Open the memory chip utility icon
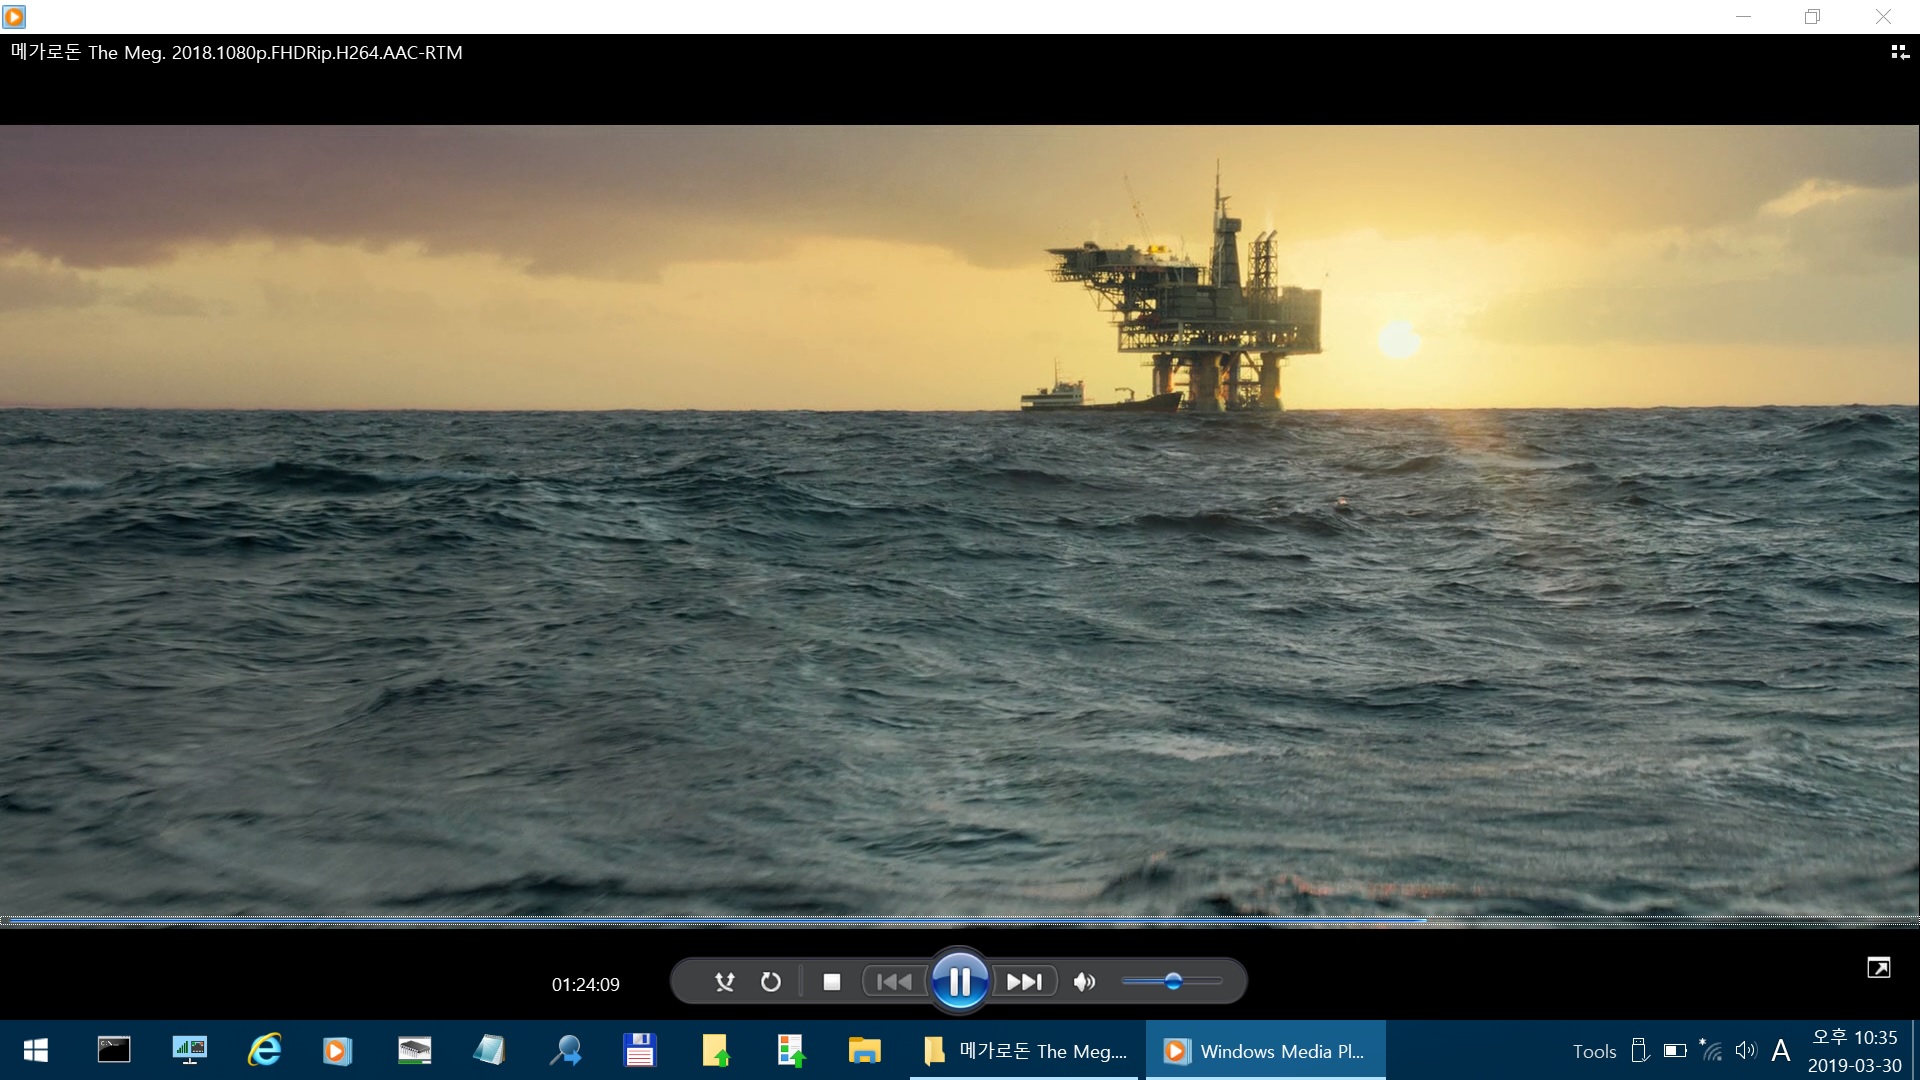1920x1080 pixels. (x=414, y=1050)
